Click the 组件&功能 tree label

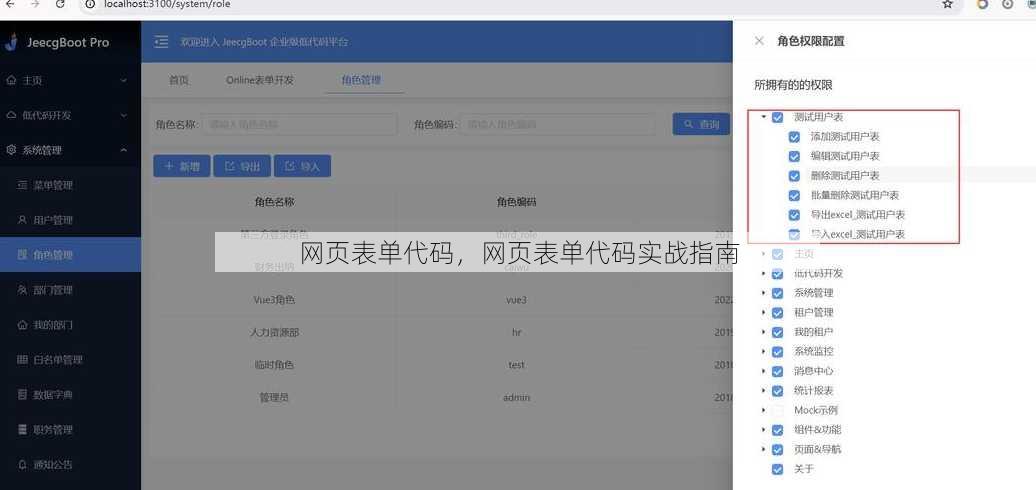pos(817,430)
